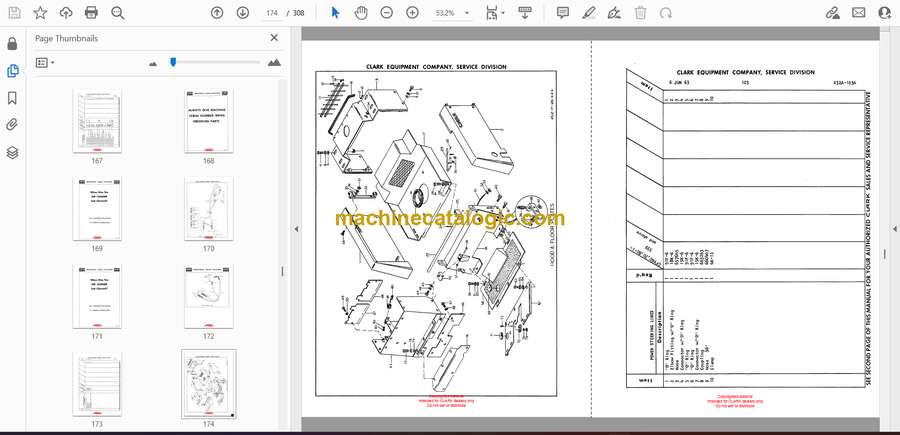This screenshot has width=900, height=435.
Task: Open the fit page options tool
Action: click(x=492, y=13)
